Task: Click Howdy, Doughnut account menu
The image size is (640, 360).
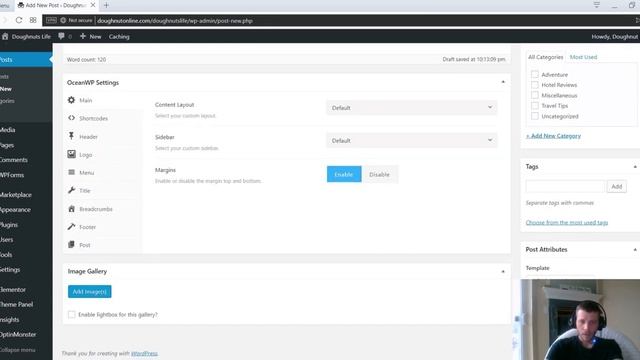Action: pos(615,36)
